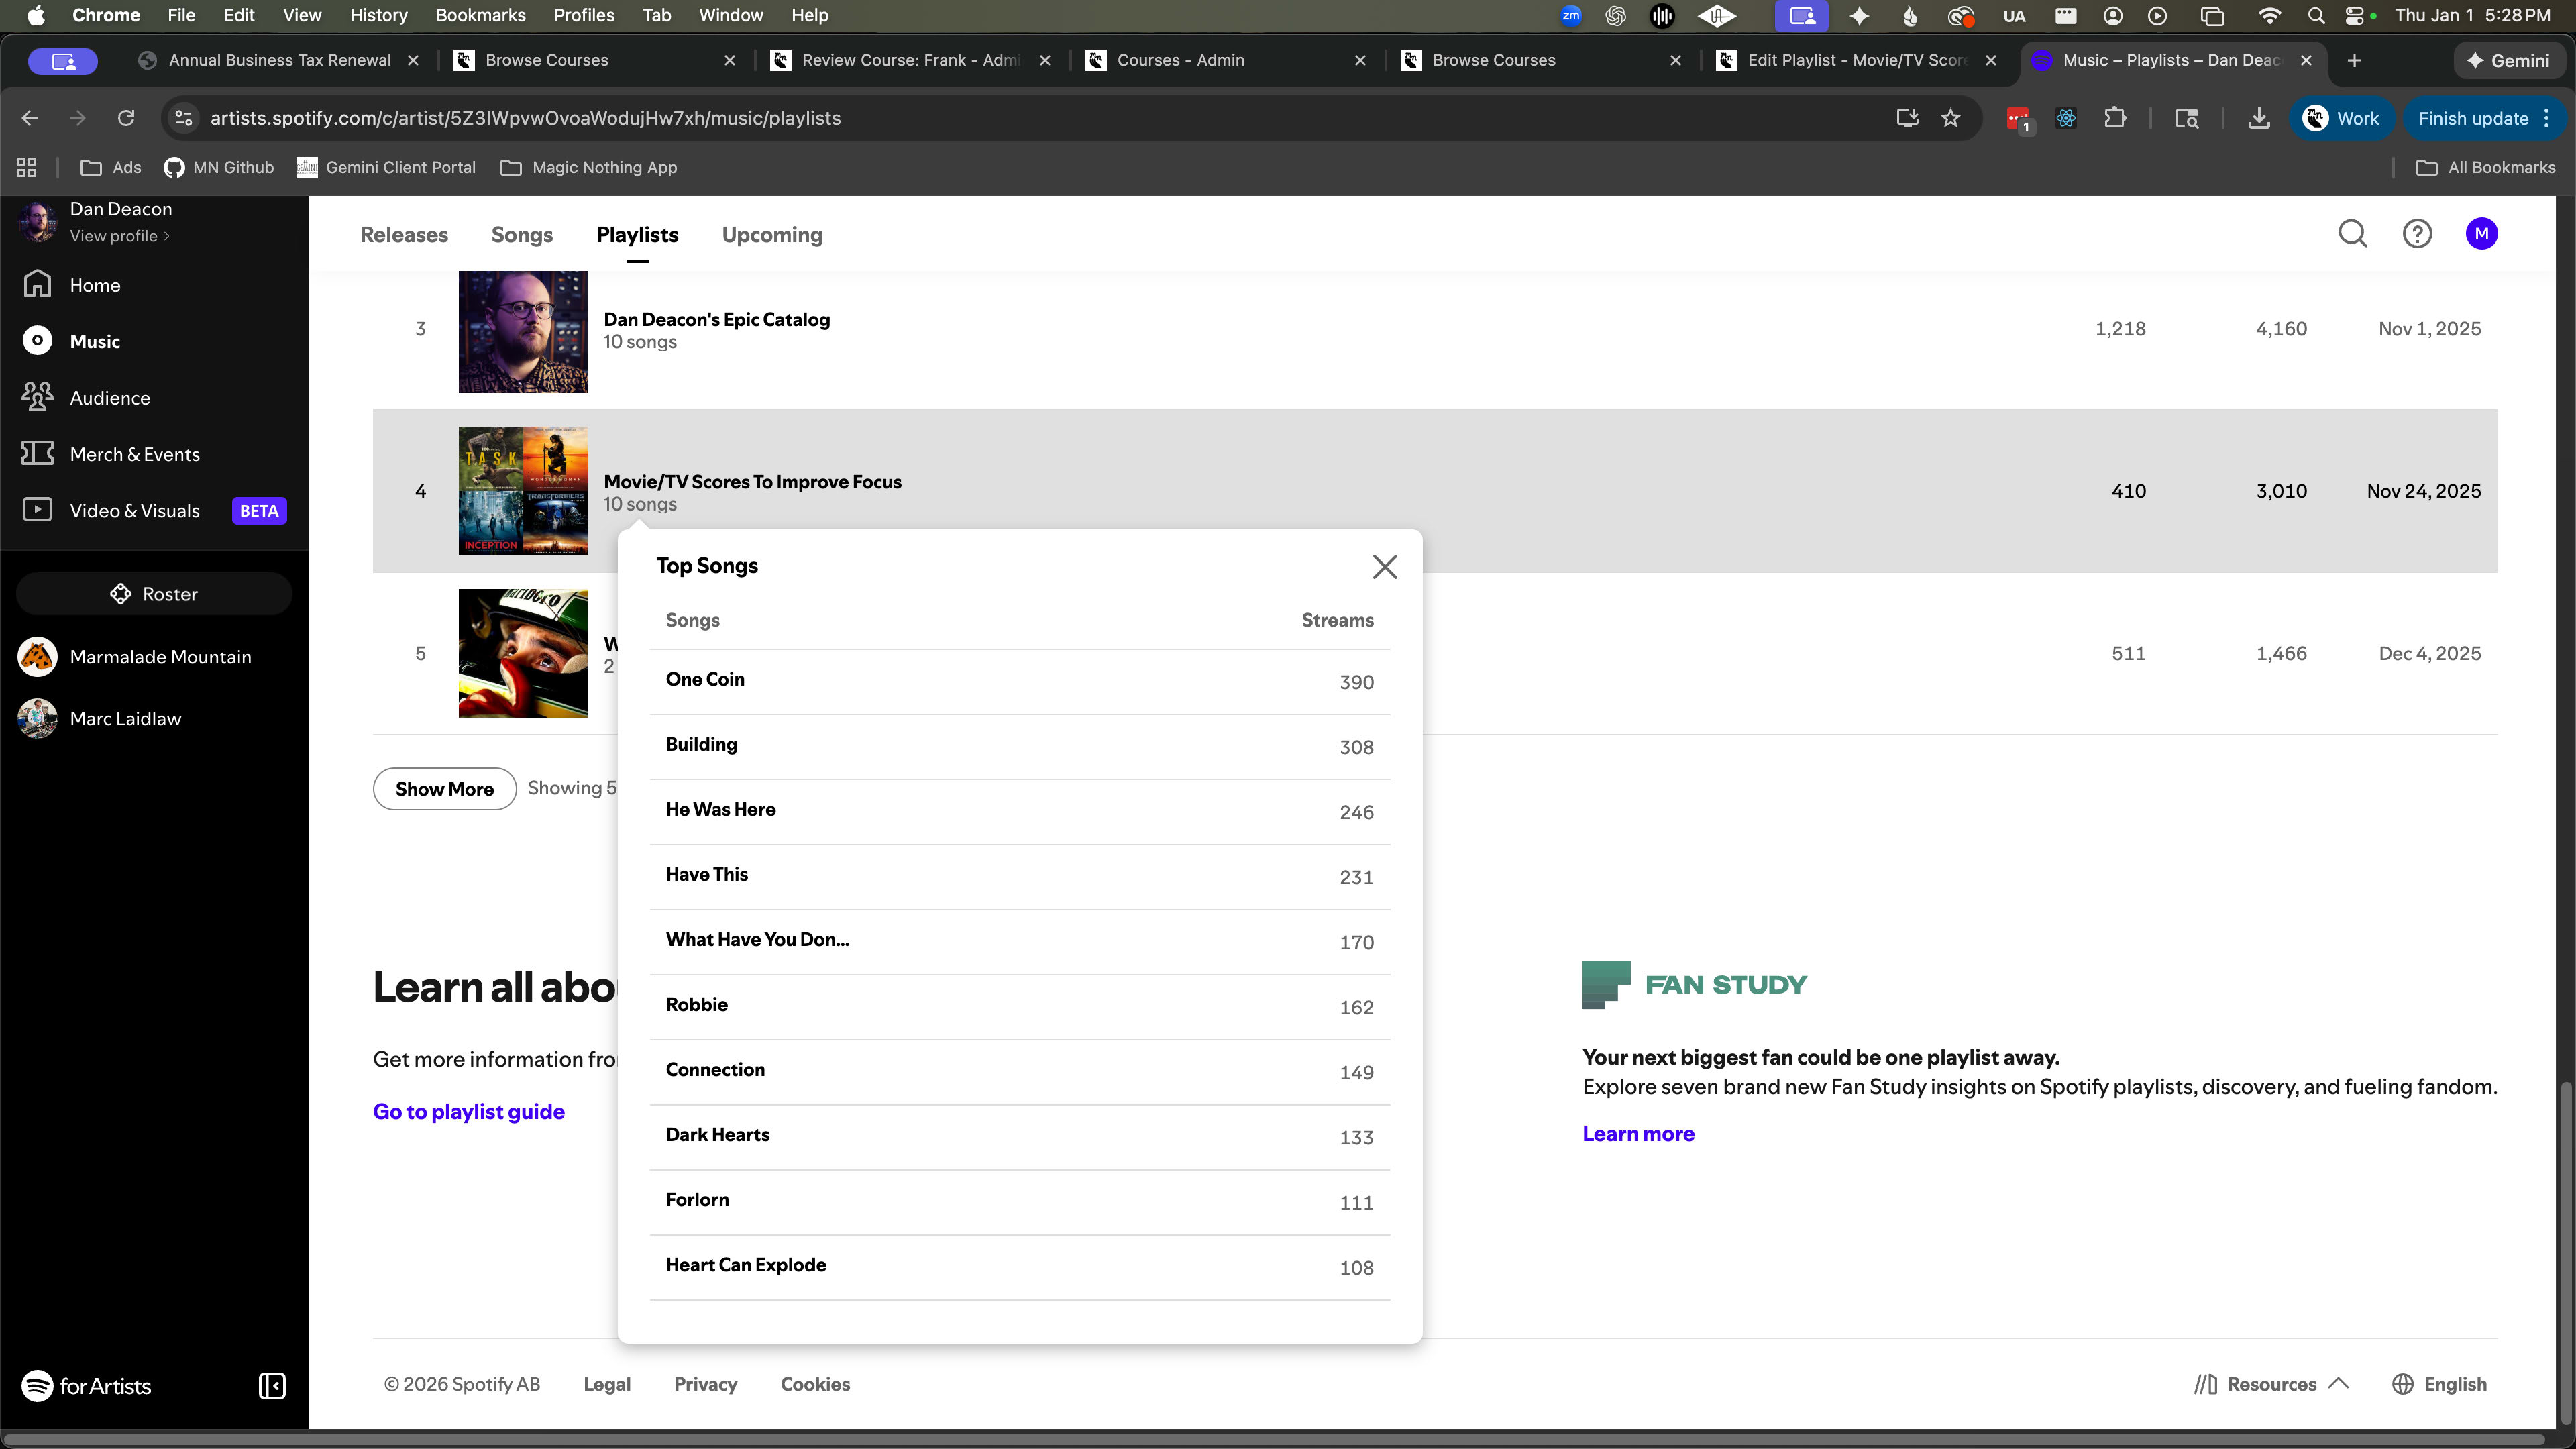Collapse the sidebar with bottom panel icon
This screenshot has height=1449, width=2576.
pyautogui.click(x=272, y=1386)
